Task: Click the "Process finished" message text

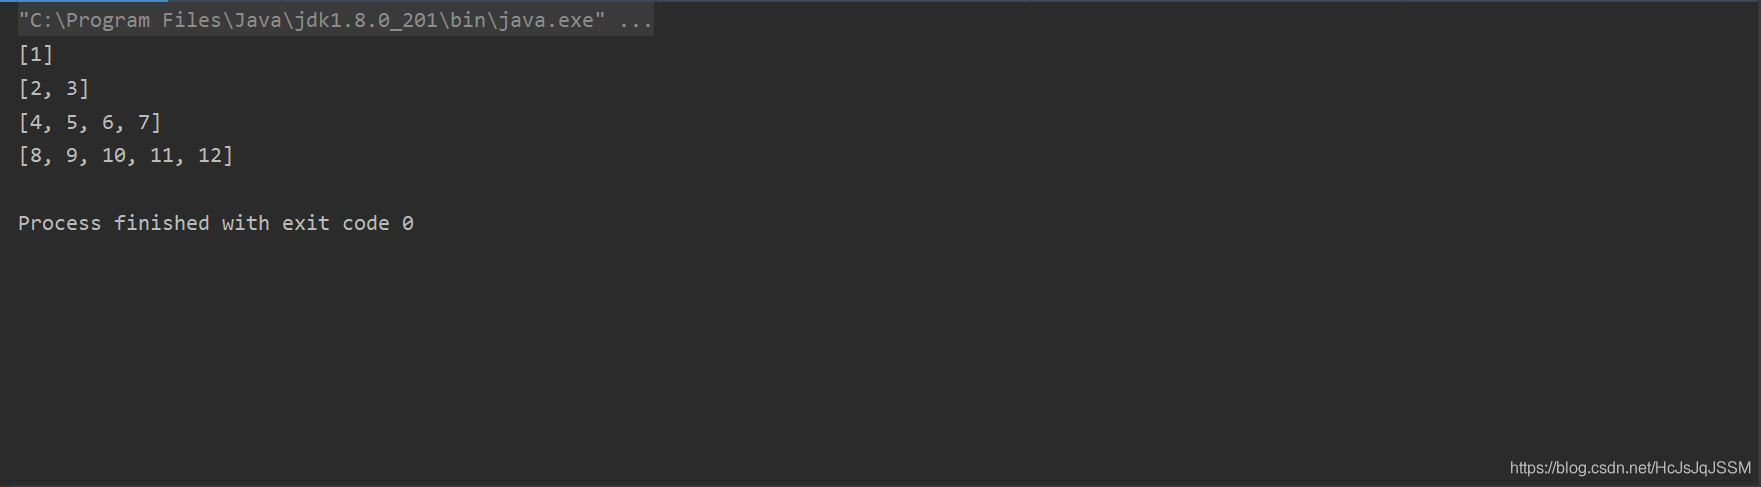Action: (x=113, y=223)
